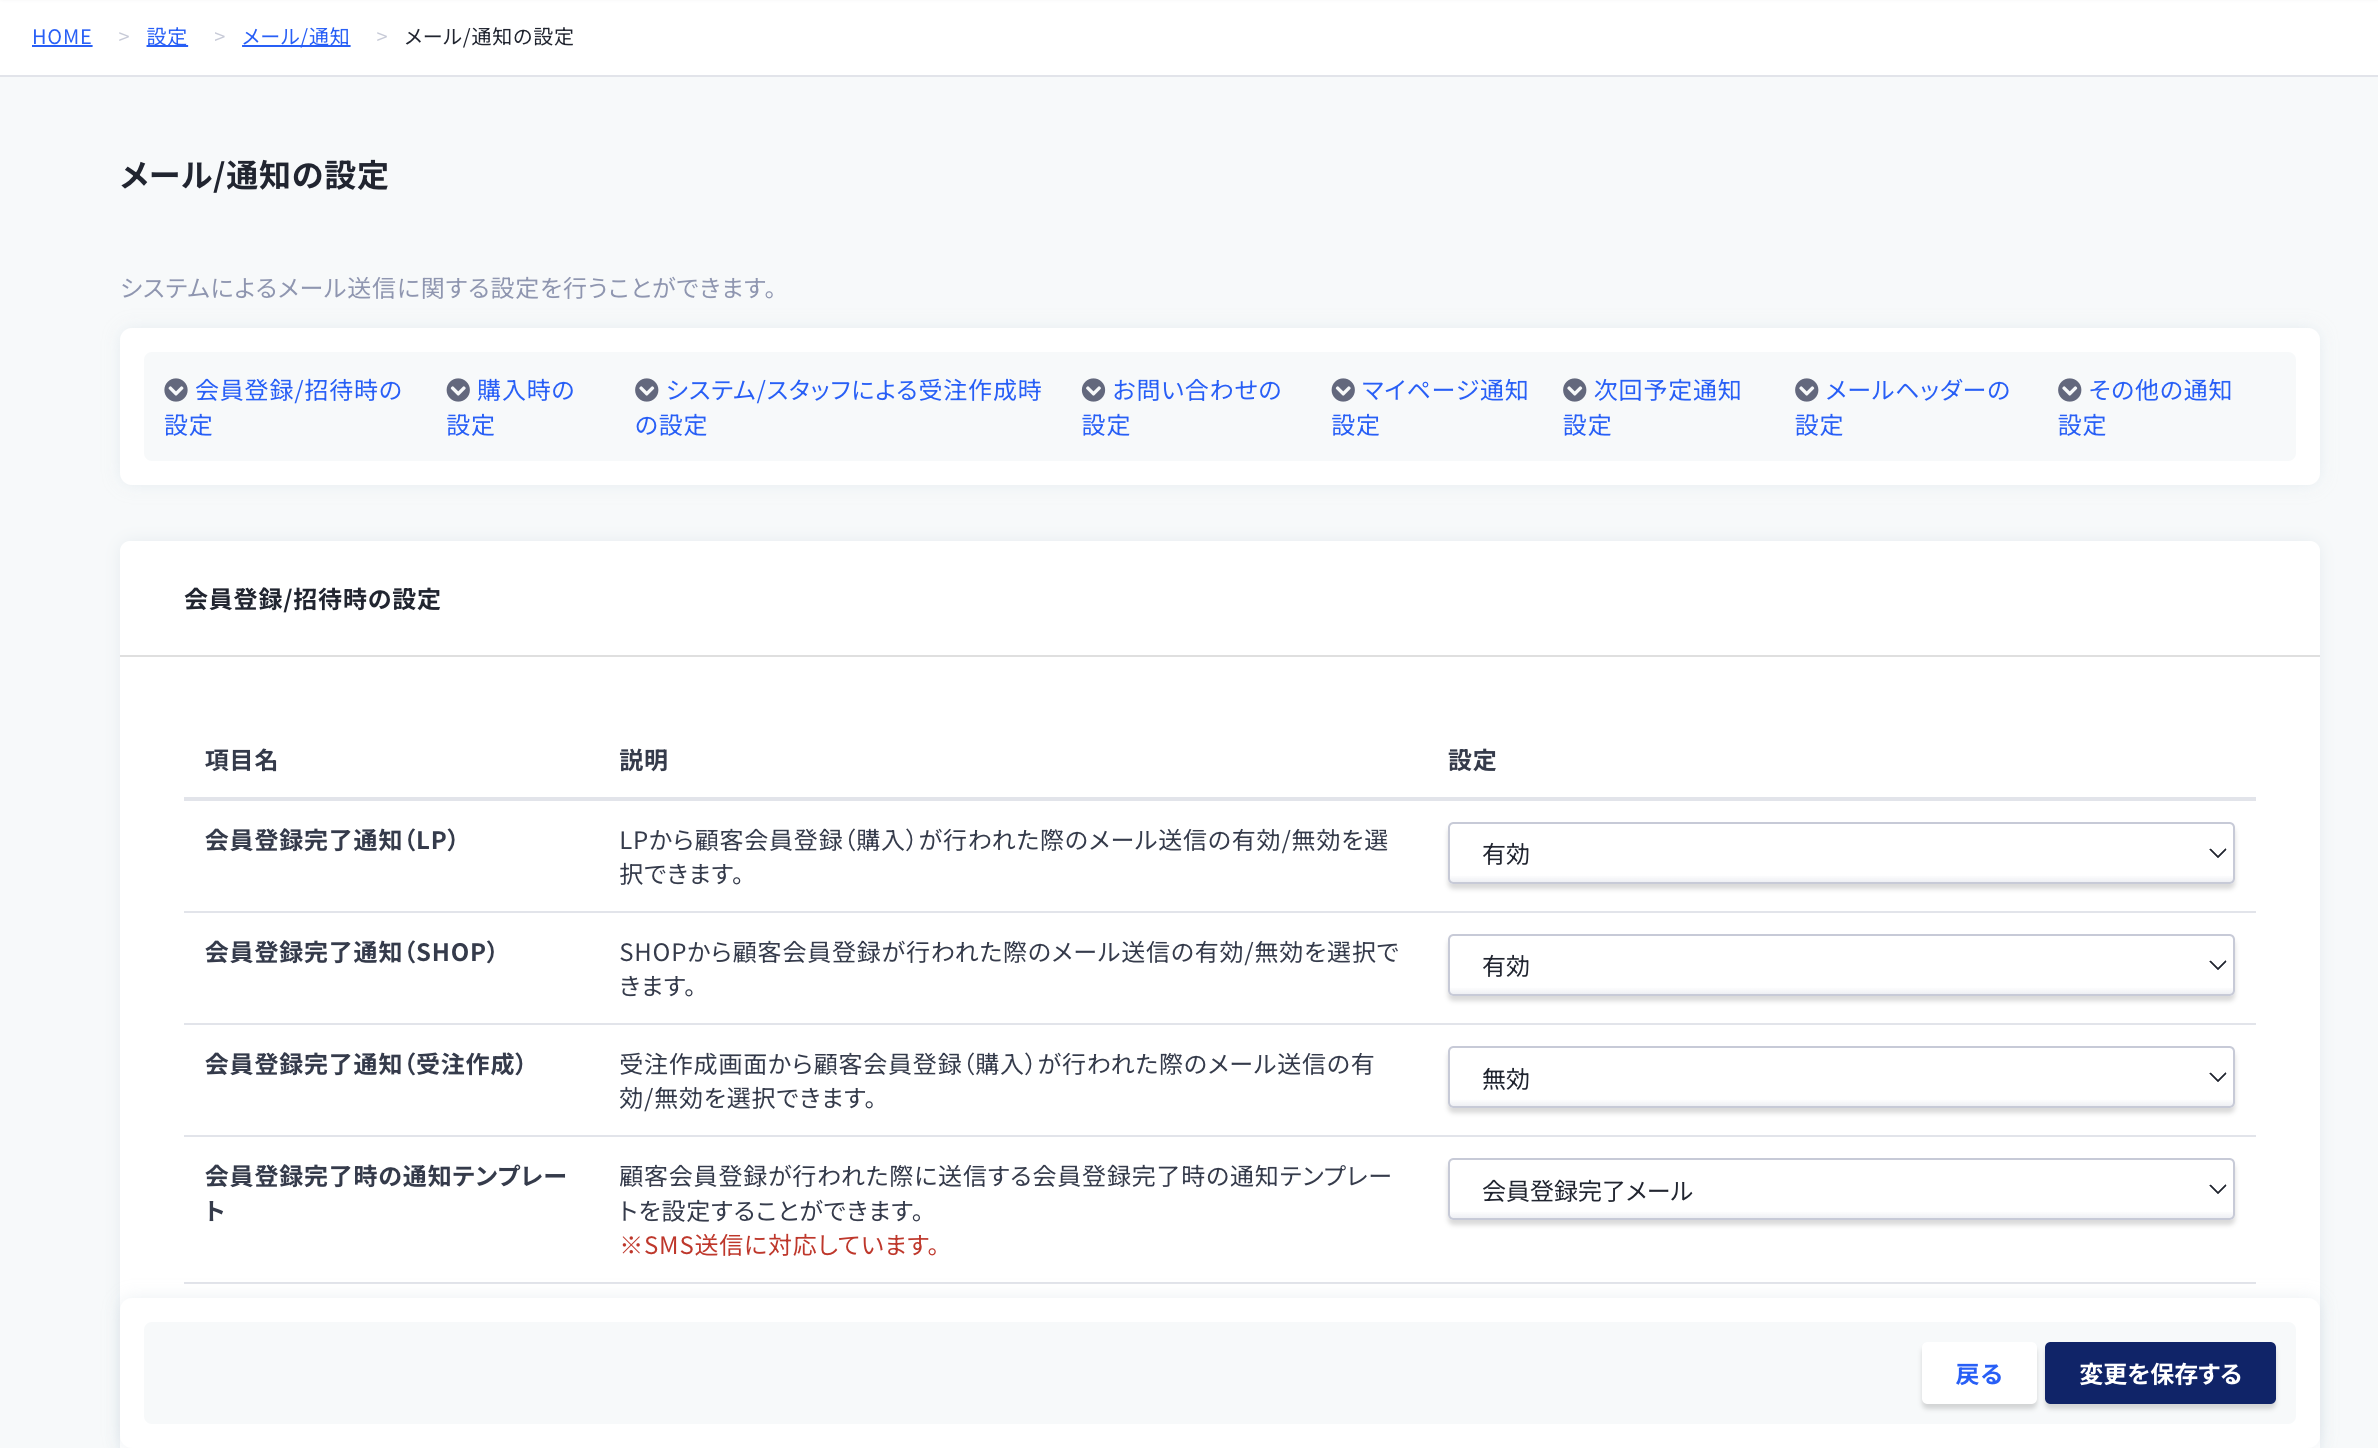
Task: Click the 会員登録完了通知(LP) row label
Action: pyautogui.click(x=331, y=840)
